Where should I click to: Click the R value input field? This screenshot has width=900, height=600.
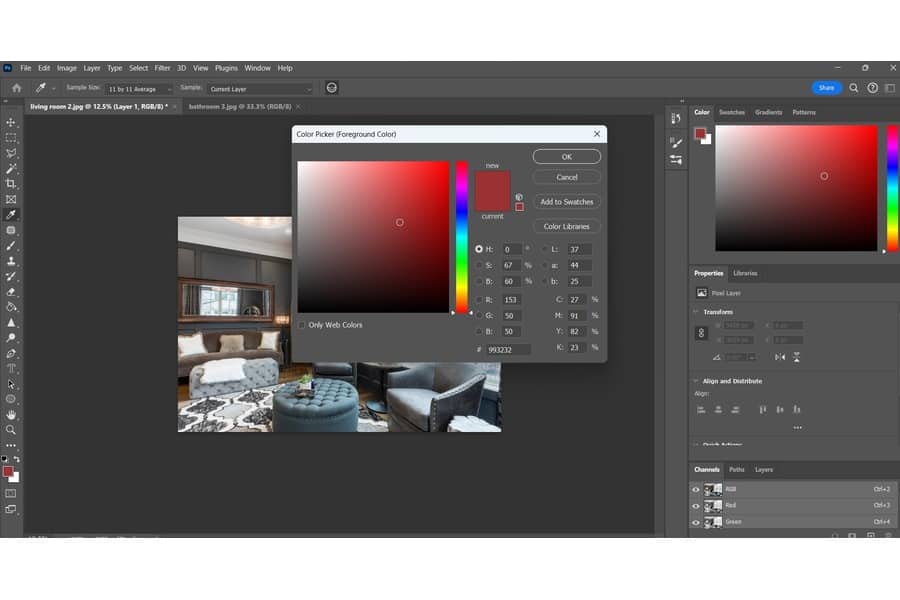511,300
